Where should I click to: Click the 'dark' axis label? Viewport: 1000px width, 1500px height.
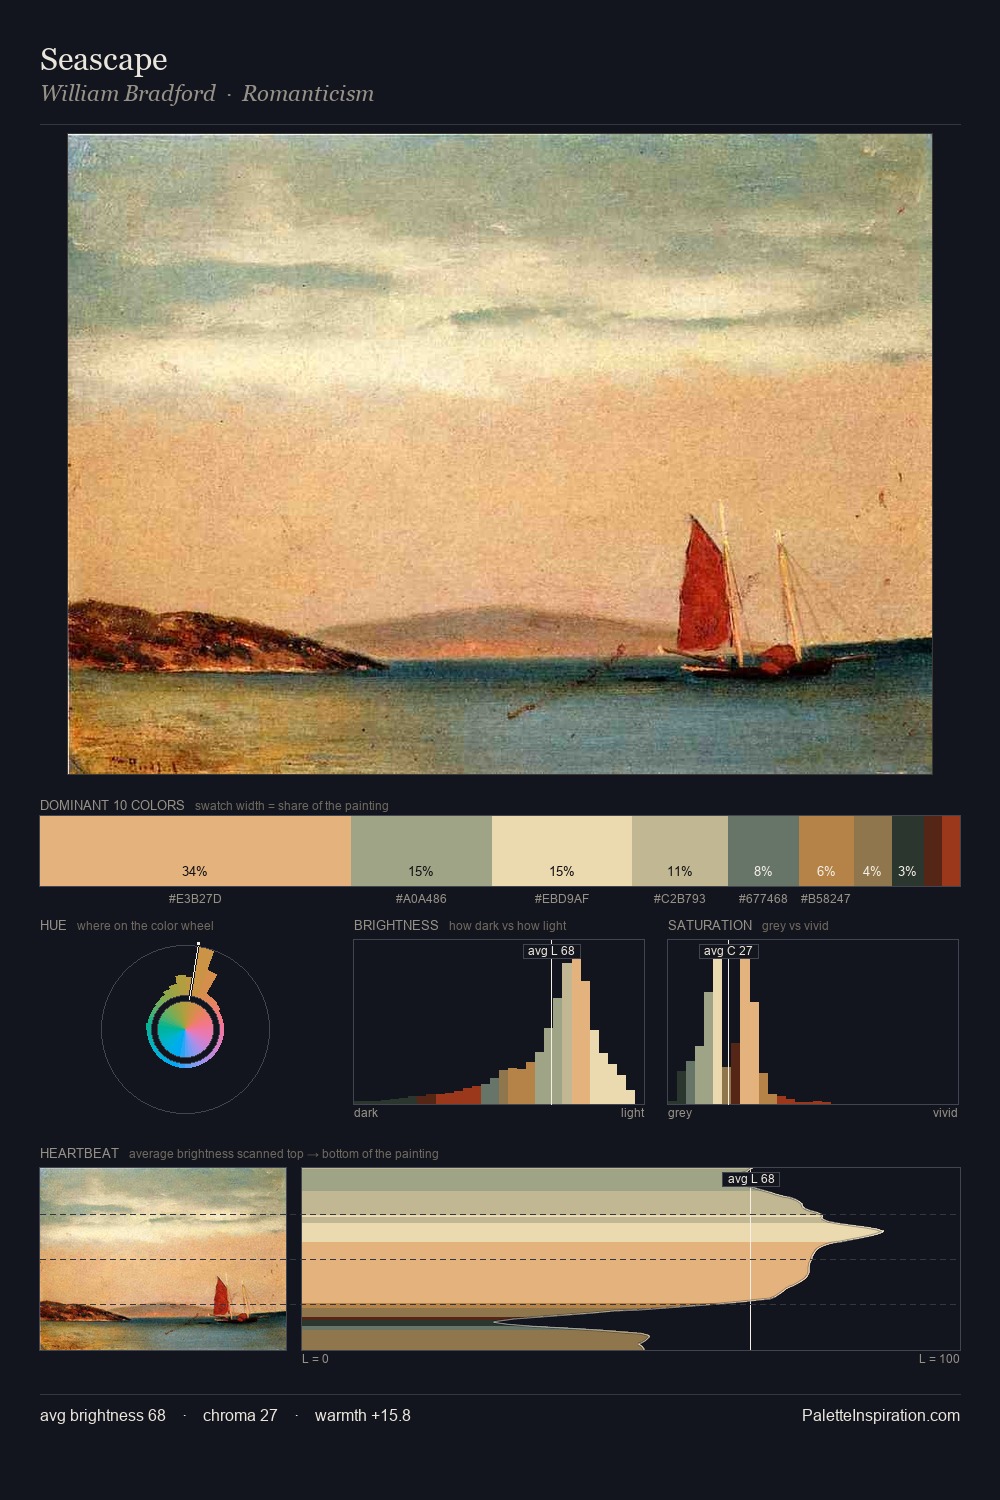coord(366,1113)
